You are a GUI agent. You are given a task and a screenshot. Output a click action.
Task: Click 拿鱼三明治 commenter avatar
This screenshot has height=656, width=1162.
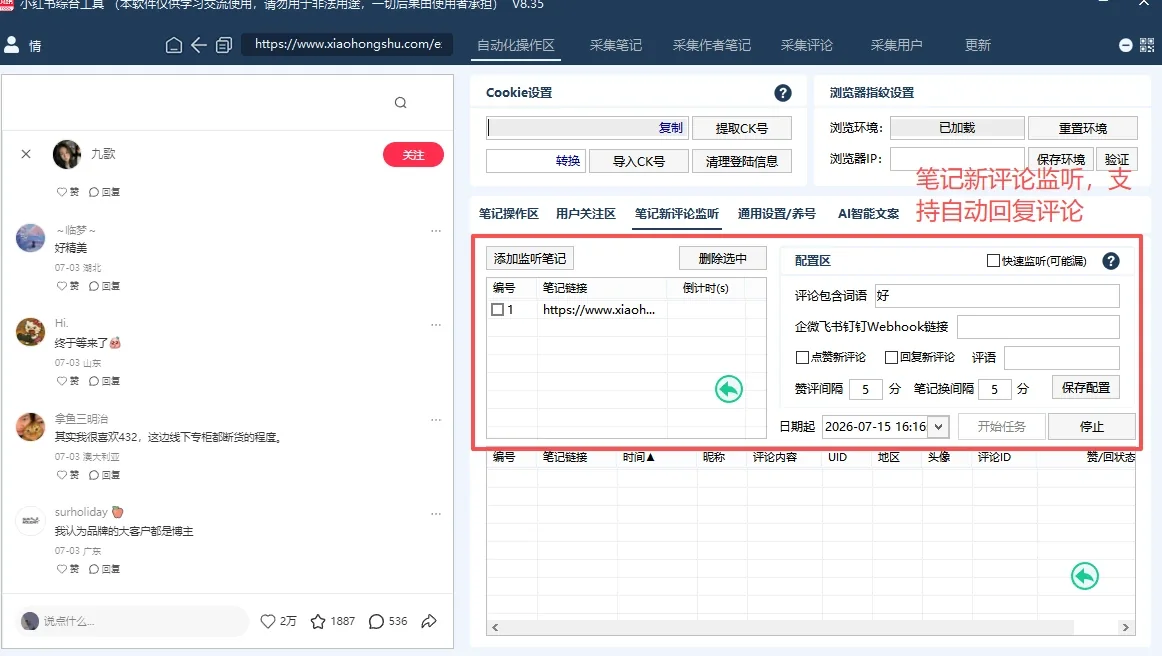click(30, 427)
